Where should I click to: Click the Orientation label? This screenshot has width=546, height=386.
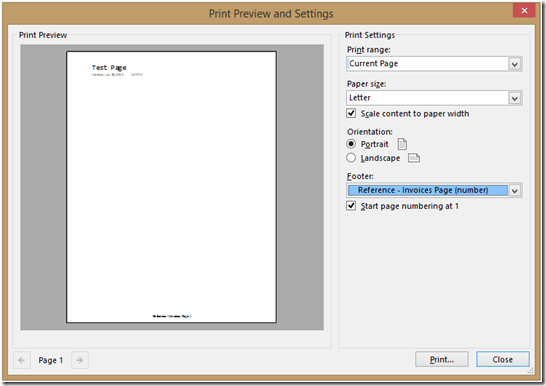[x=369, y=132]
